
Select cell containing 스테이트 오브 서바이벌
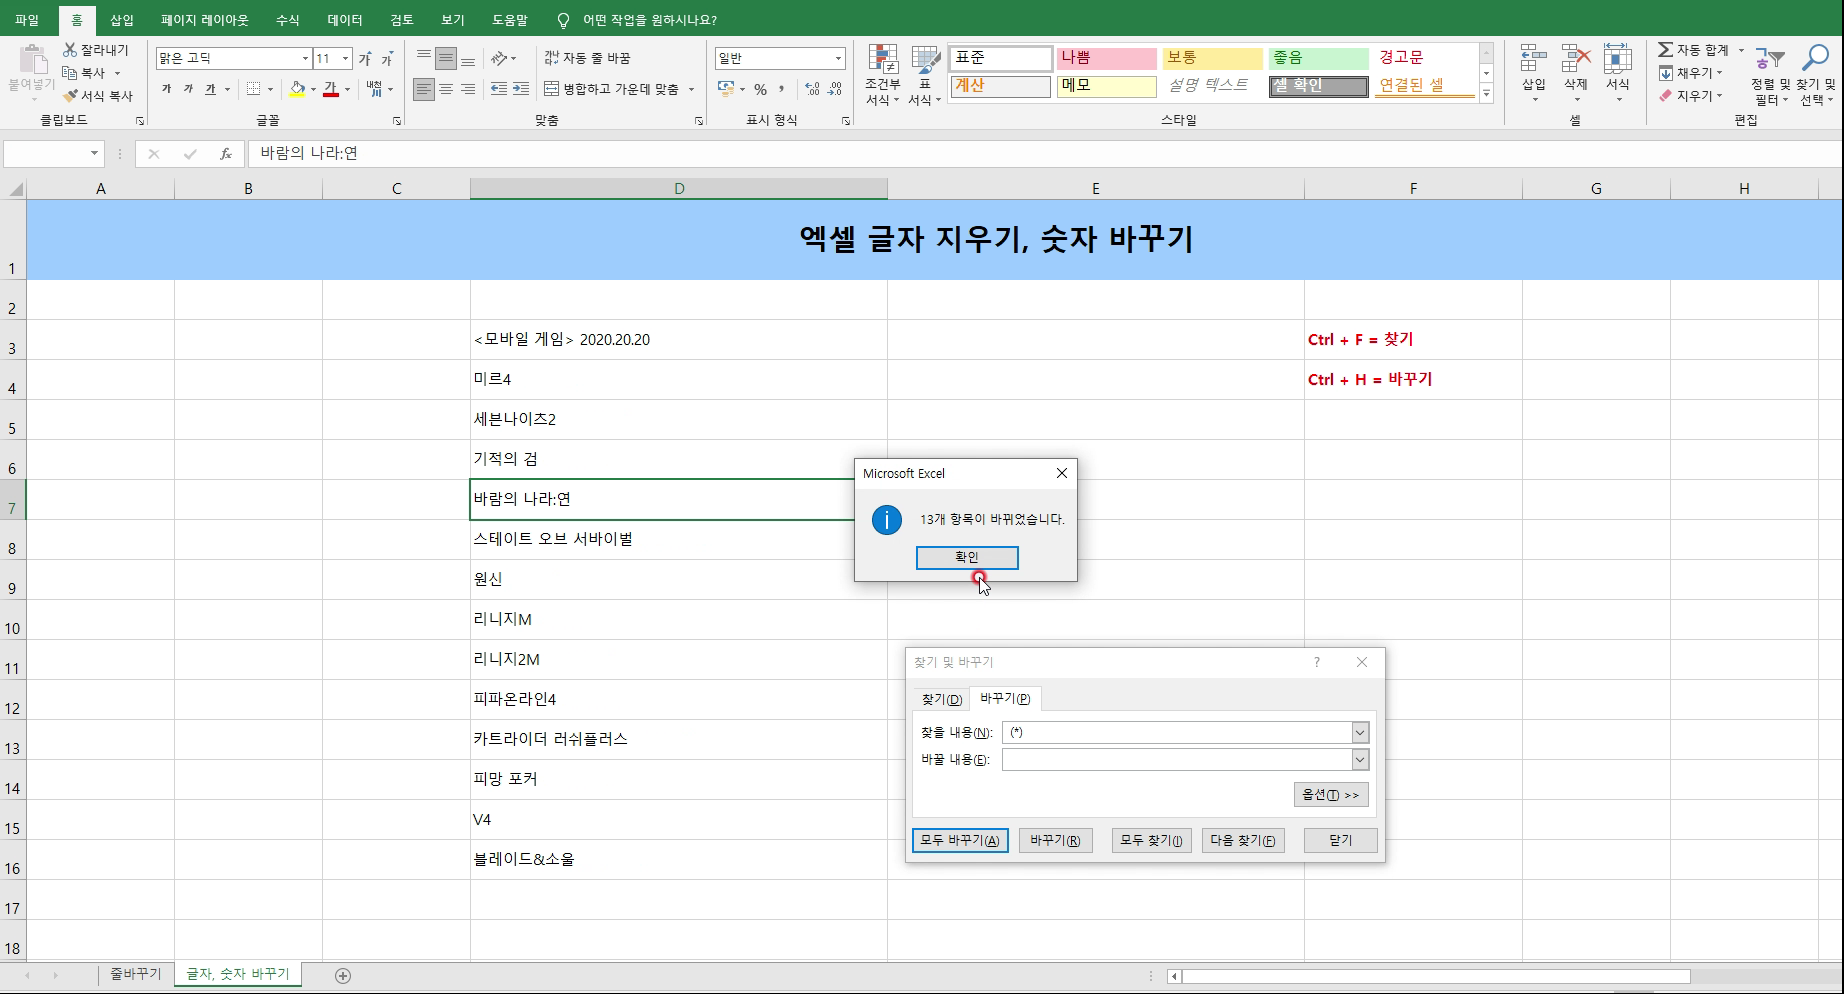[678, 539]
